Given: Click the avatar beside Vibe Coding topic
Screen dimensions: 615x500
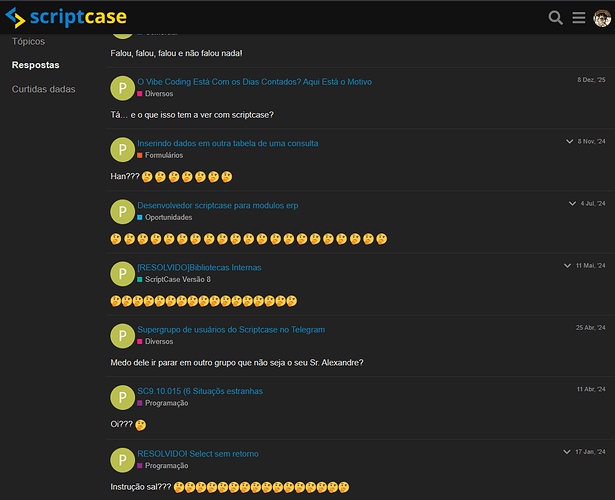Looking at the screenshot, I should [122, 87].
